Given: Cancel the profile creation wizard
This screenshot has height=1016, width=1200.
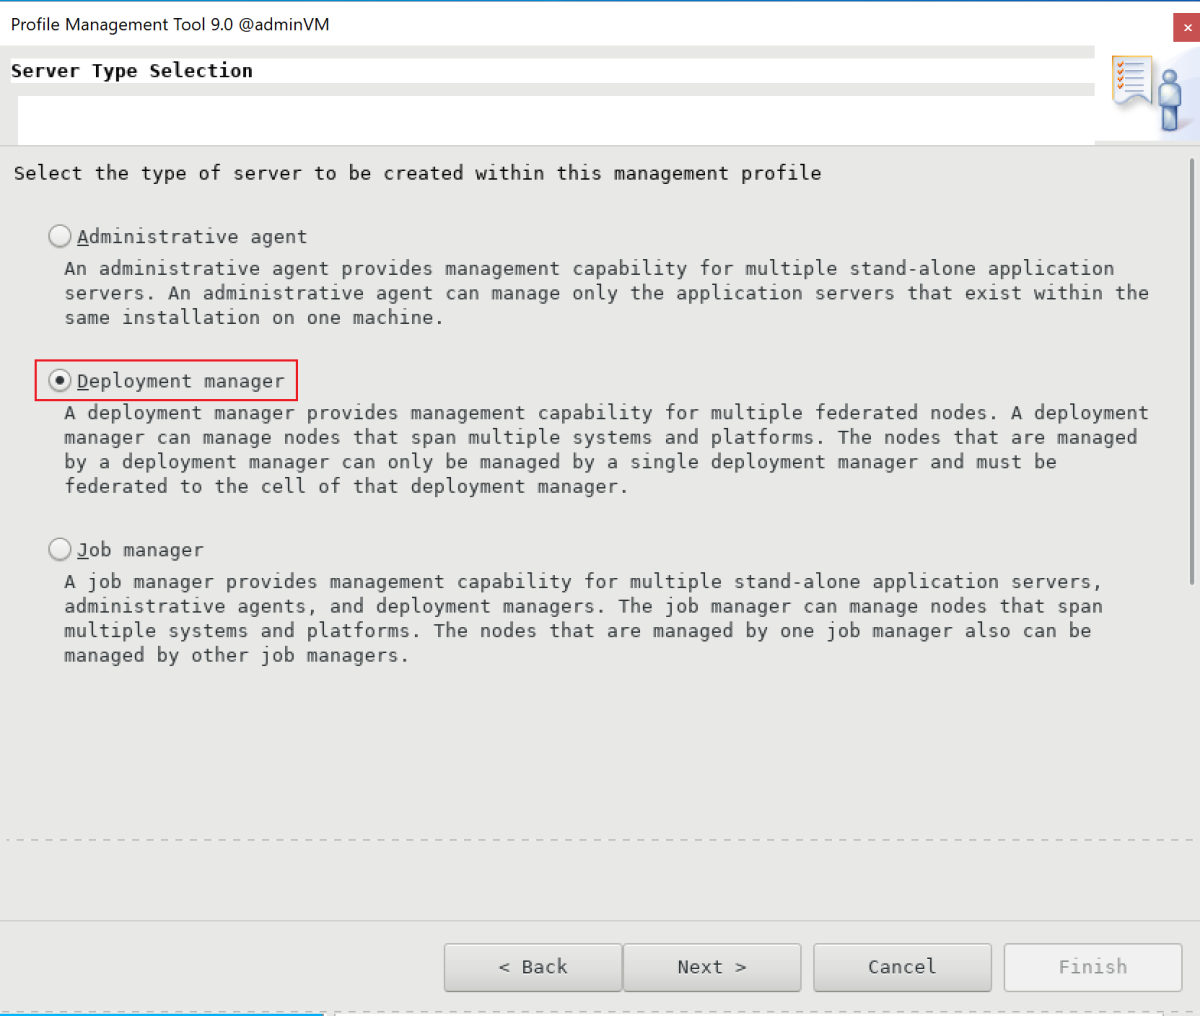Looking at the screenshot, I should pos(901,967).
